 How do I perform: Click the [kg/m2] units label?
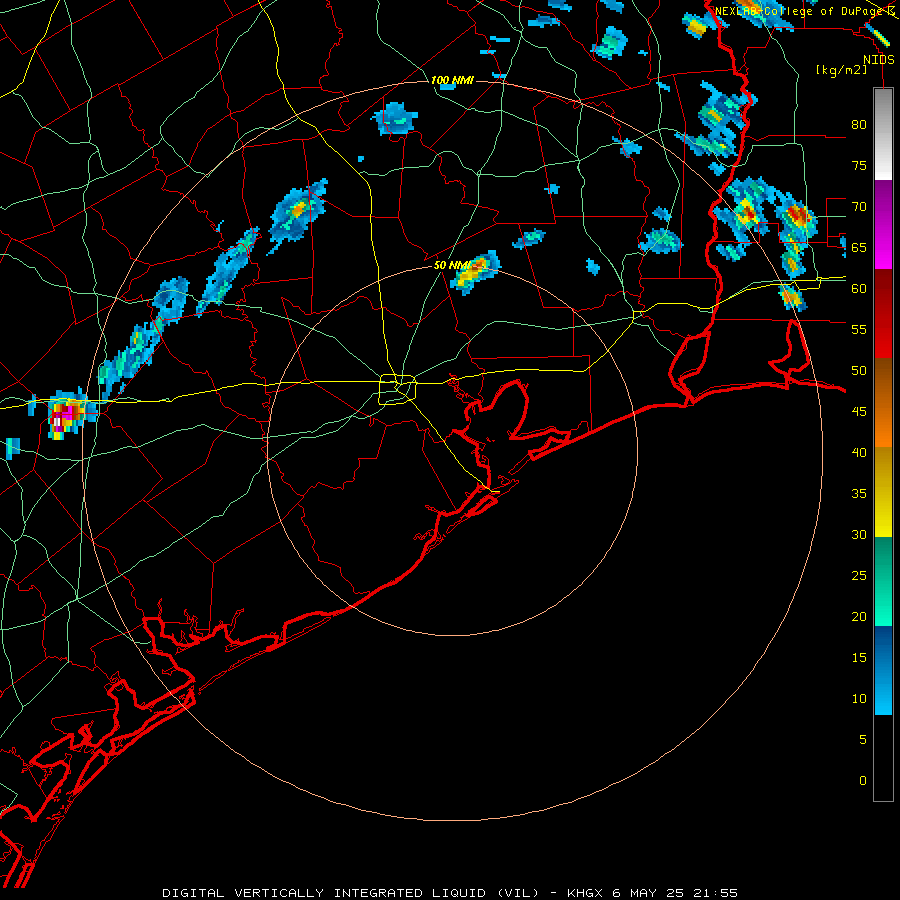[841, 70]
